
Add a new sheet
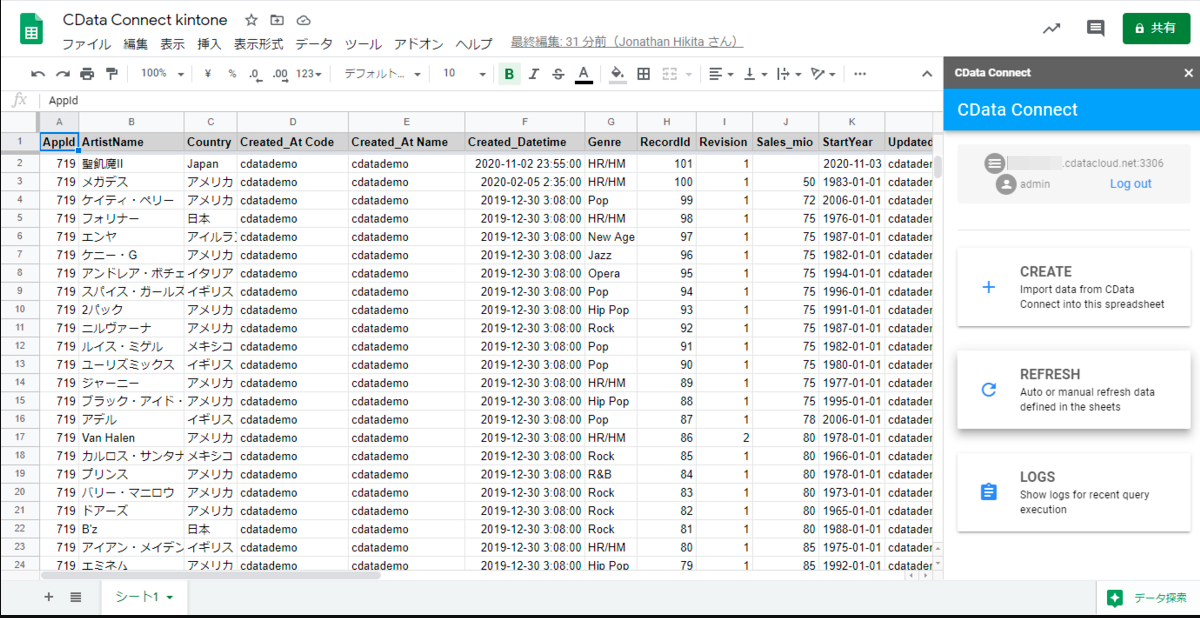(x=49, y=597)
